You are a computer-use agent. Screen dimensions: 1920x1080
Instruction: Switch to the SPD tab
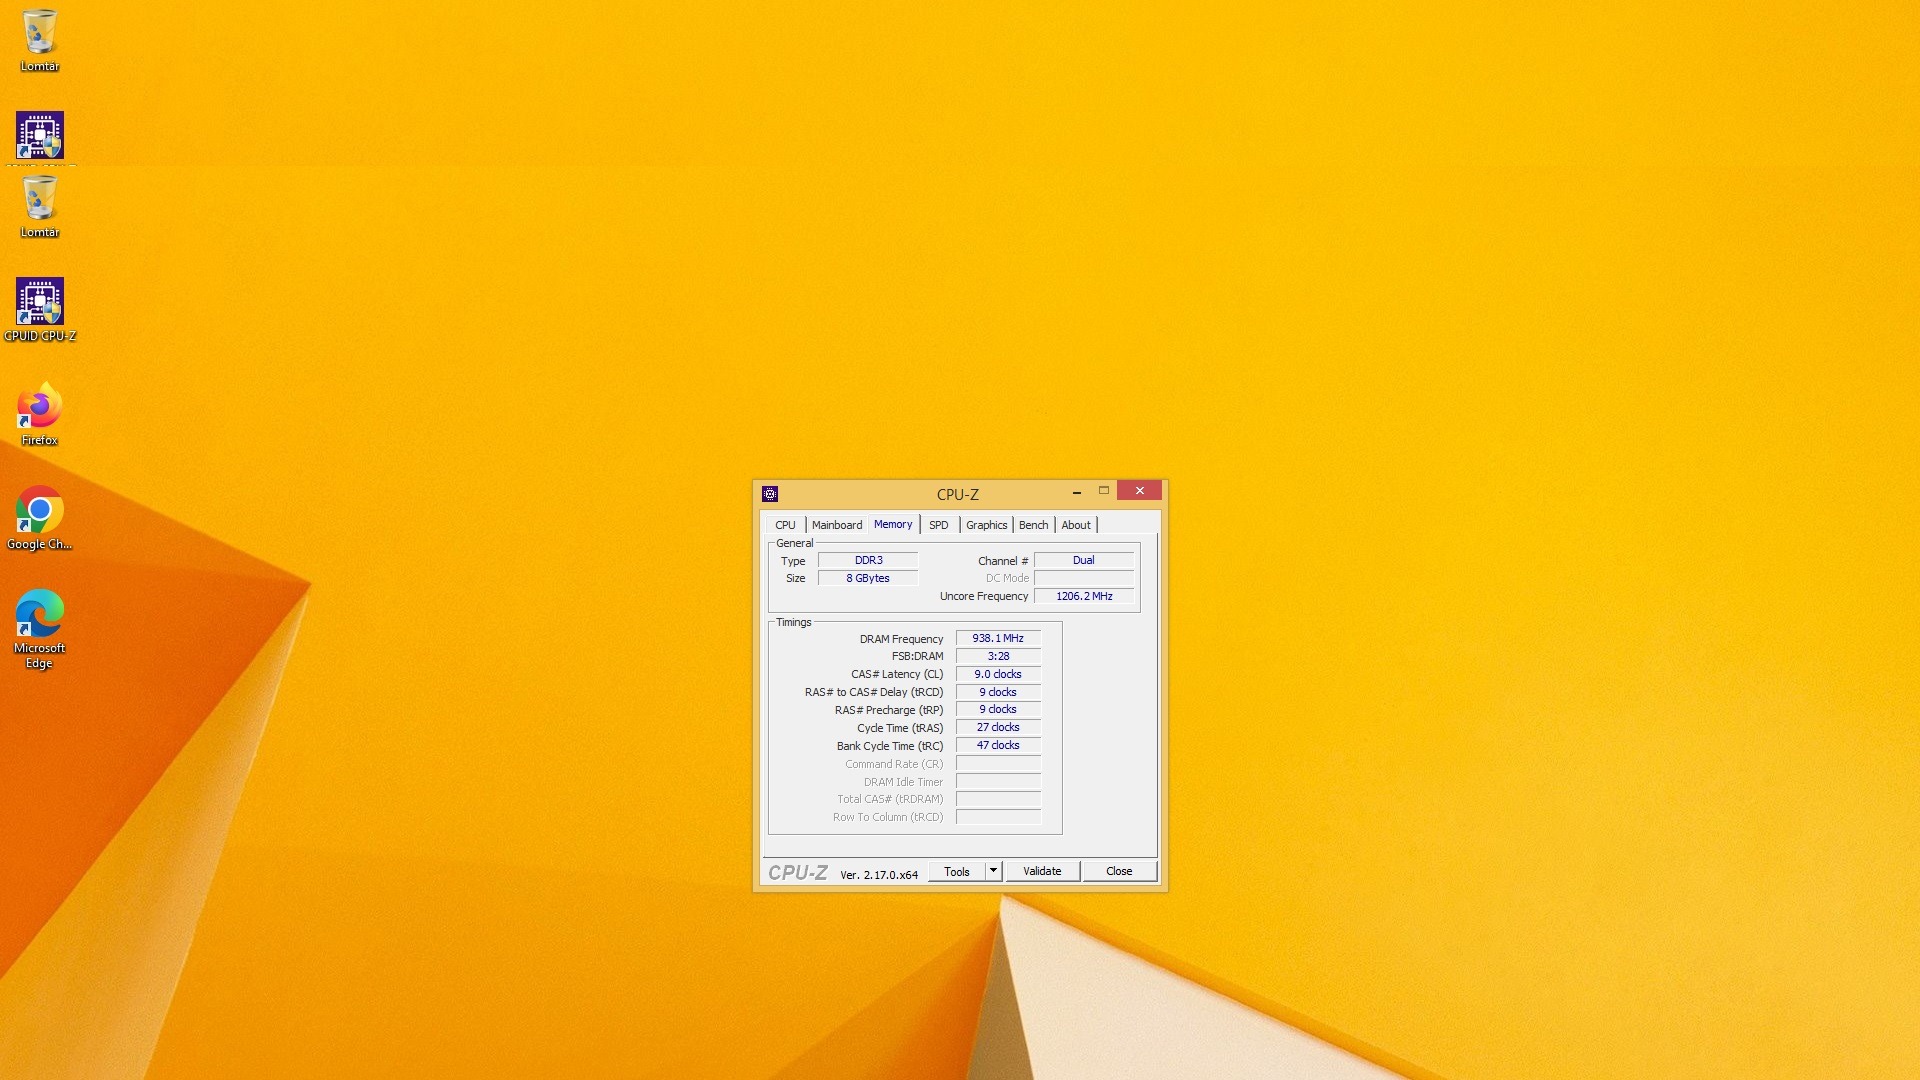(938, 525)
